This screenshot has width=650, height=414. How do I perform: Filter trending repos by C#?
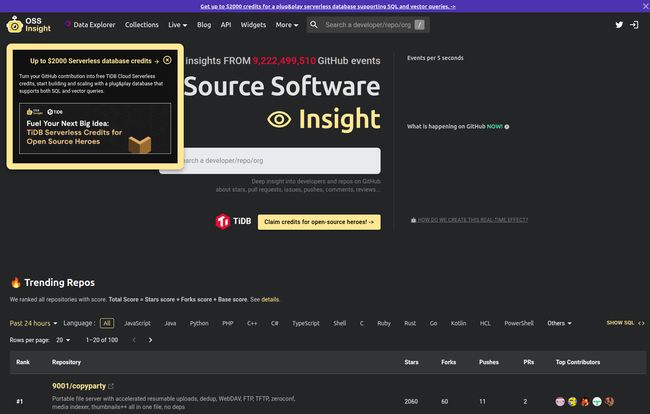[x=274, y=323]
